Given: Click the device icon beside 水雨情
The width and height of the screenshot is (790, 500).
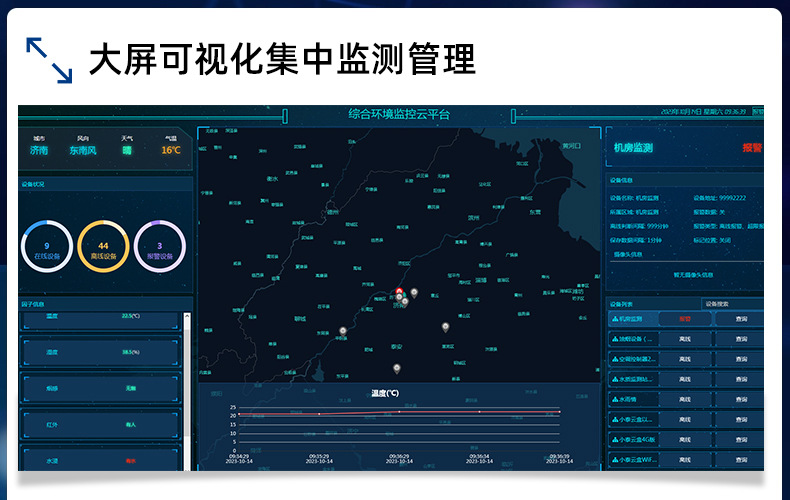Looking at the screenshot, I should pos(615,400).
